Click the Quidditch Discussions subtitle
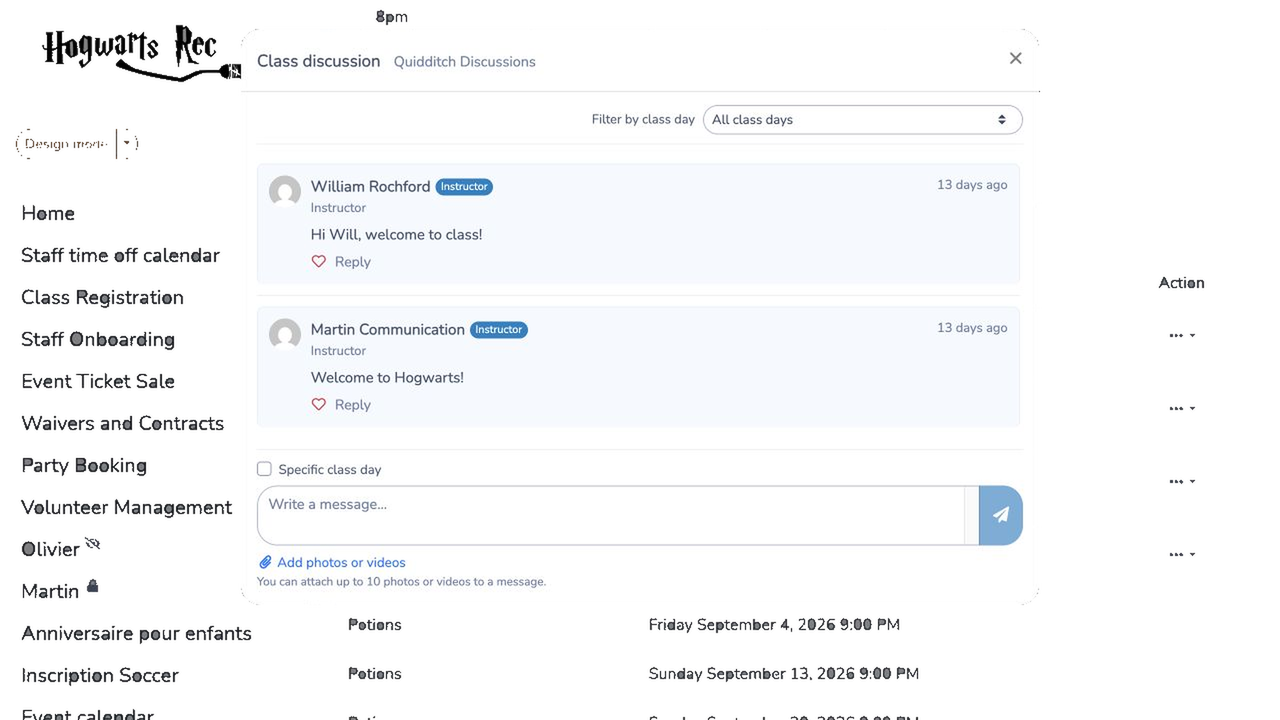The height and width of the screenshot is (720, 1280). pos(464,62)
